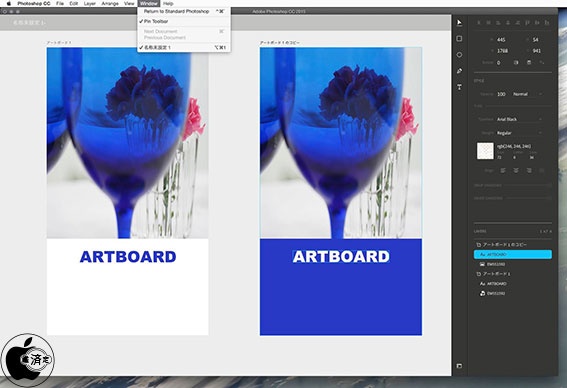
Task: Click the last align icon in top row
Action: tap(547, 23)
